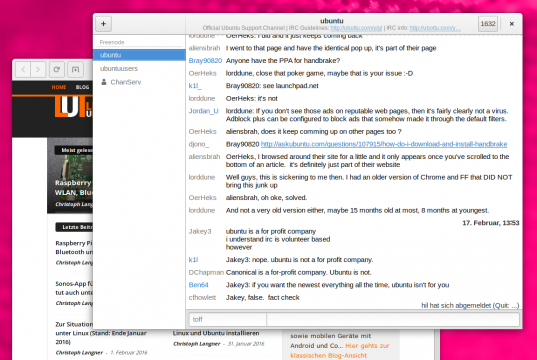The image size is (537, 360).
Task: Open 'Hier gehts zur klassischen Blog-Ansicht' link
Action: (339, 351)
